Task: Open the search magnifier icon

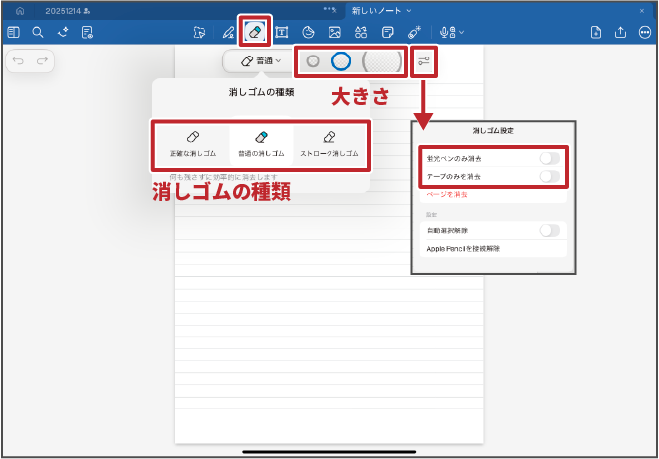Action: (x=38, y=32)
